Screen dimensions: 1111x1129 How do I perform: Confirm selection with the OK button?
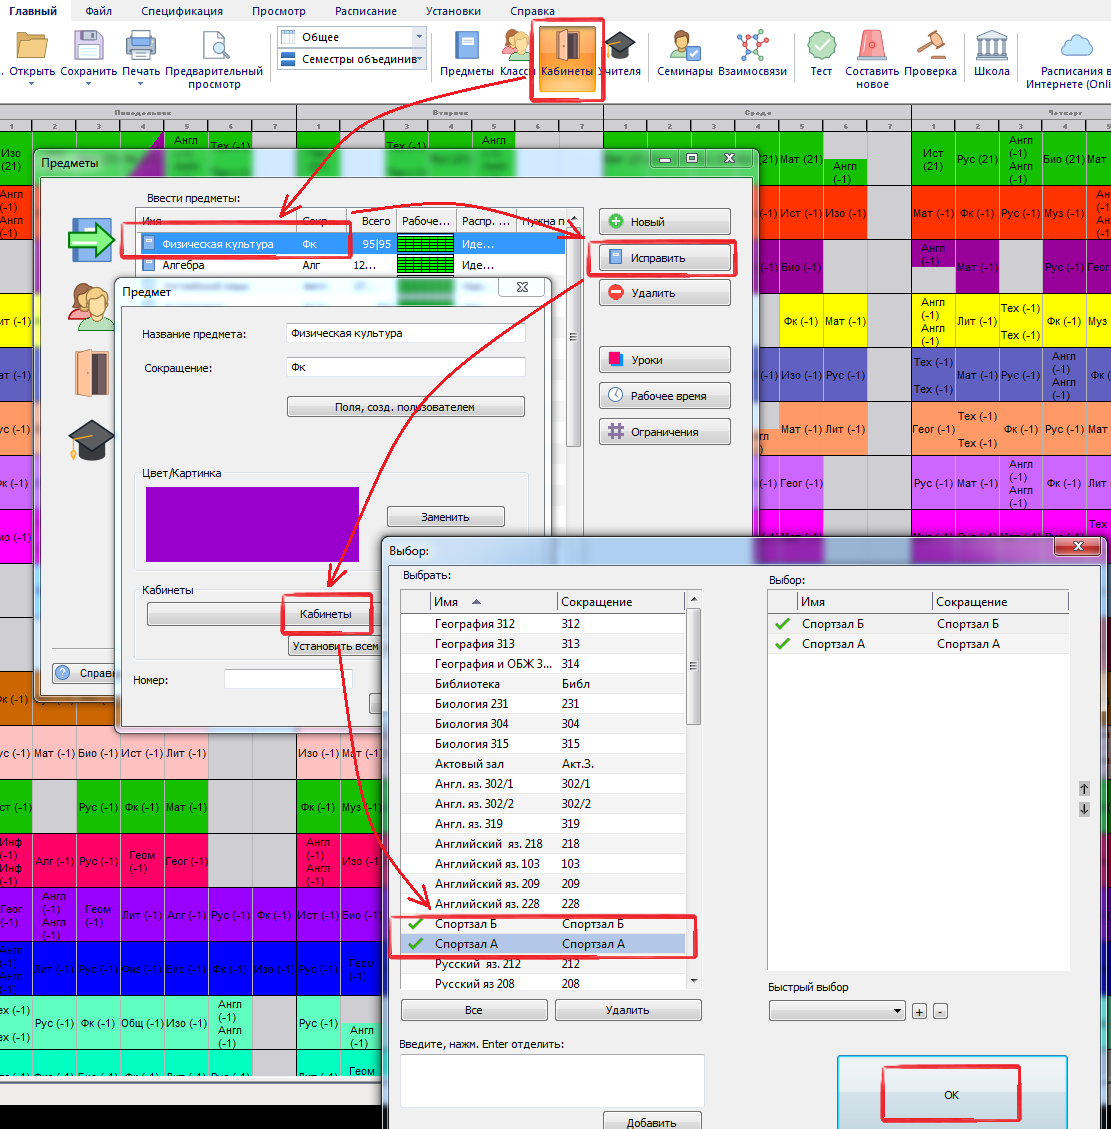[x=951, y=1095]
